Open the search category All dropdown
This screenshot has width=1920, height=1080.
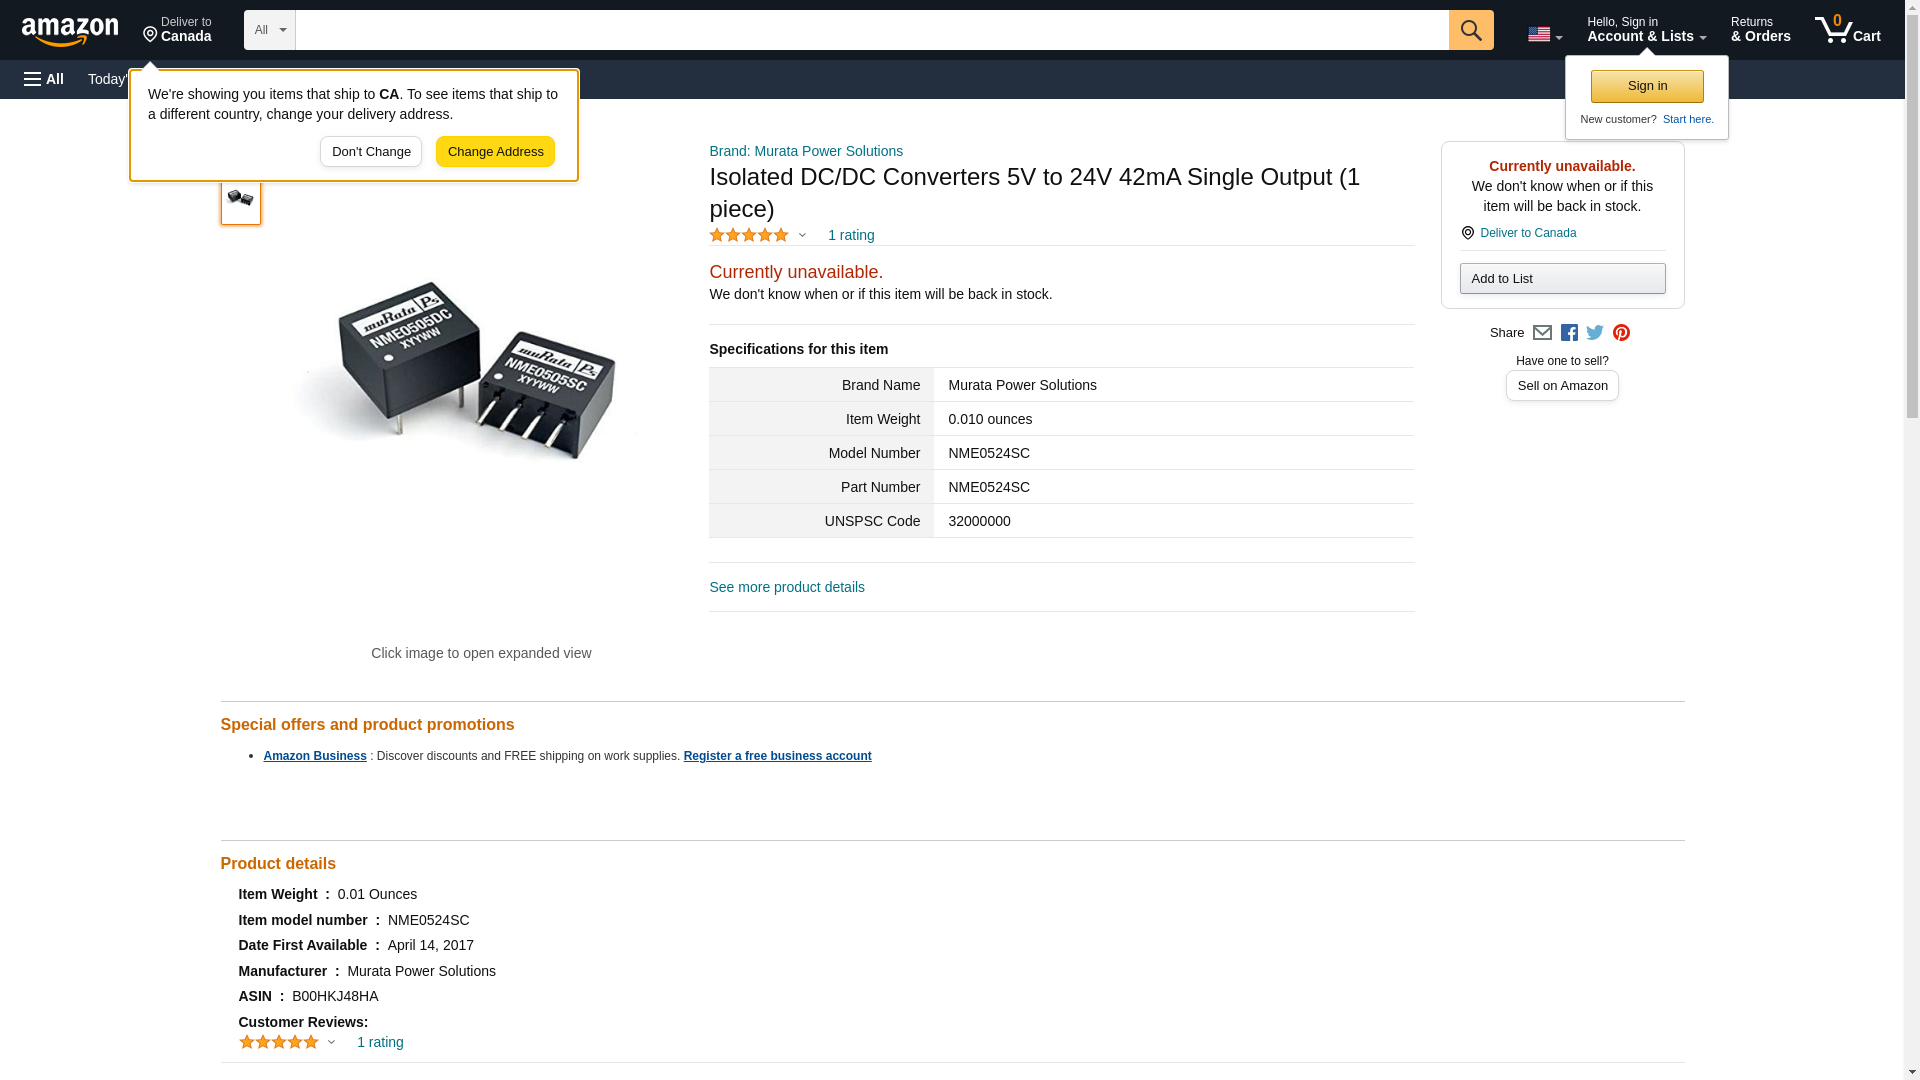pyautogui.click(x=269, y=30)
